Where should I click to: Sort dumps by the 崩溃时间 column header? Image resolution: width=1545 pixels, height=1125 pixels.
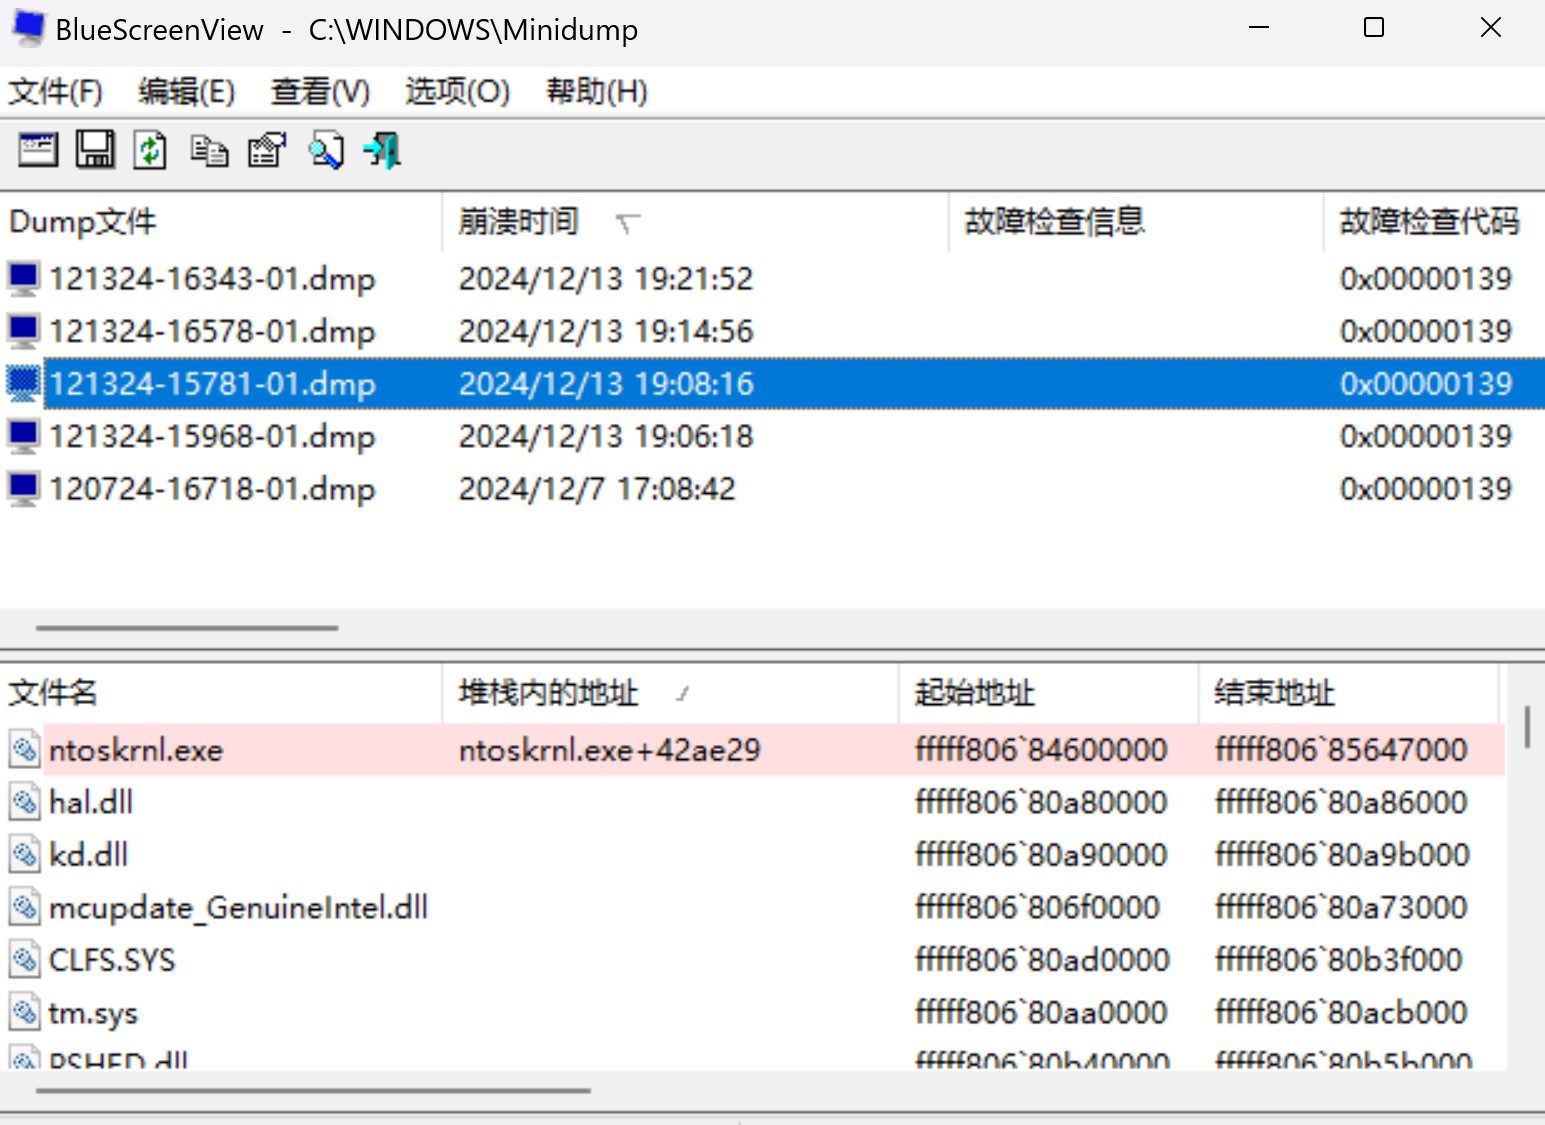click(518, 222)
